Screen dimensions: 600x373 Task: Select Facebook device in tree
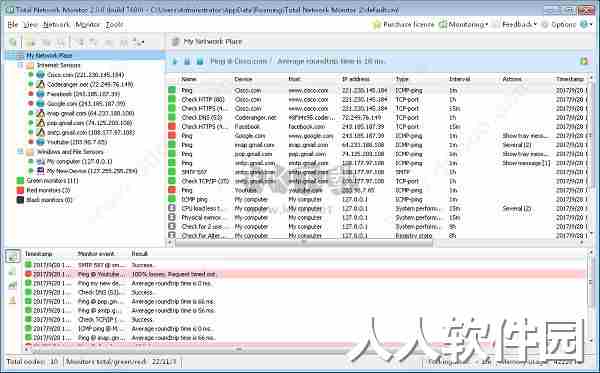pyautogui.click(x=83, y=94)
